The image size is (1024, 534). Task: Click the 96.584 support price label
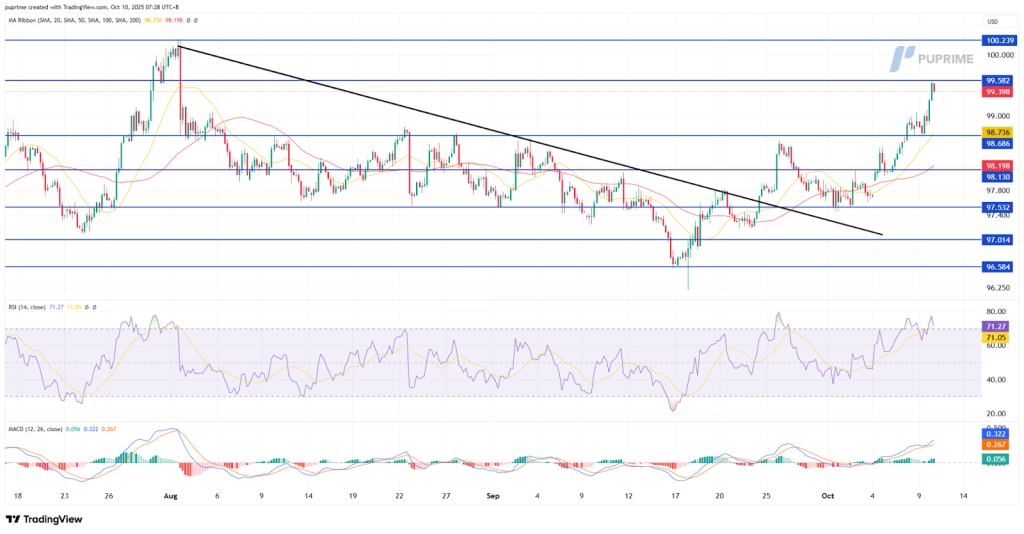tap(999, 267)
